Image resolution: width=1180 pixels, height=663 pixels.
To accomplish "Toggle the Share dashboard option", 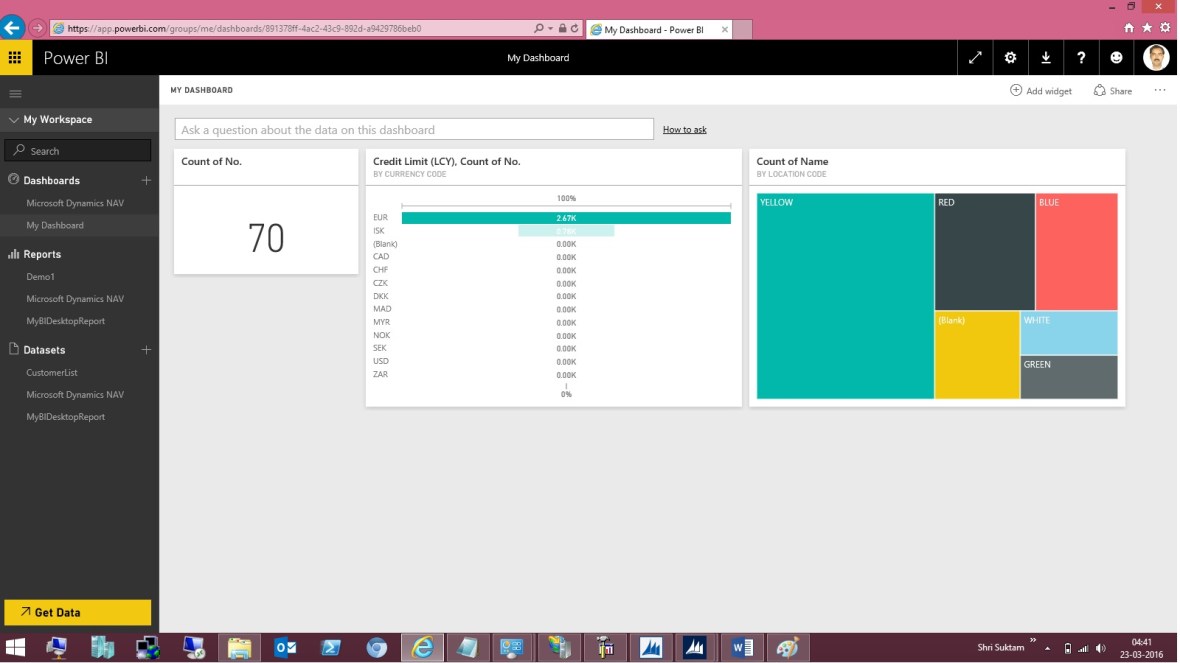I will (x=1112, y=90).
